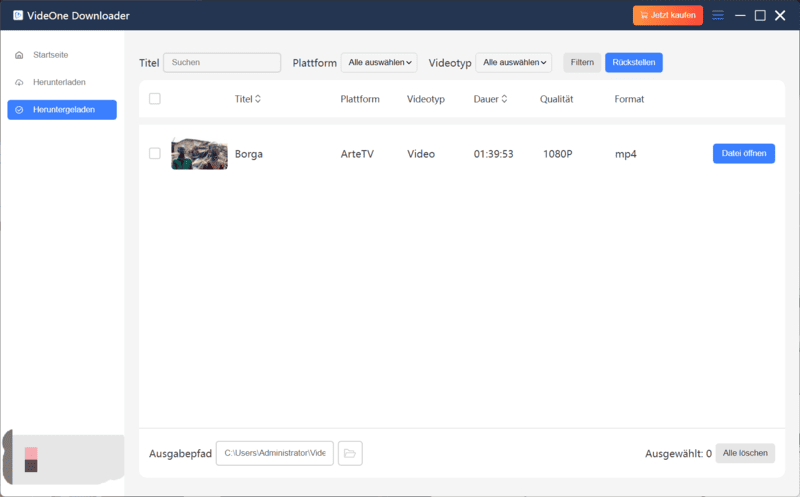Sort list by Titel arrows icon
The image size is (800, 497).
pyautogui.click(x=258, y=99)
